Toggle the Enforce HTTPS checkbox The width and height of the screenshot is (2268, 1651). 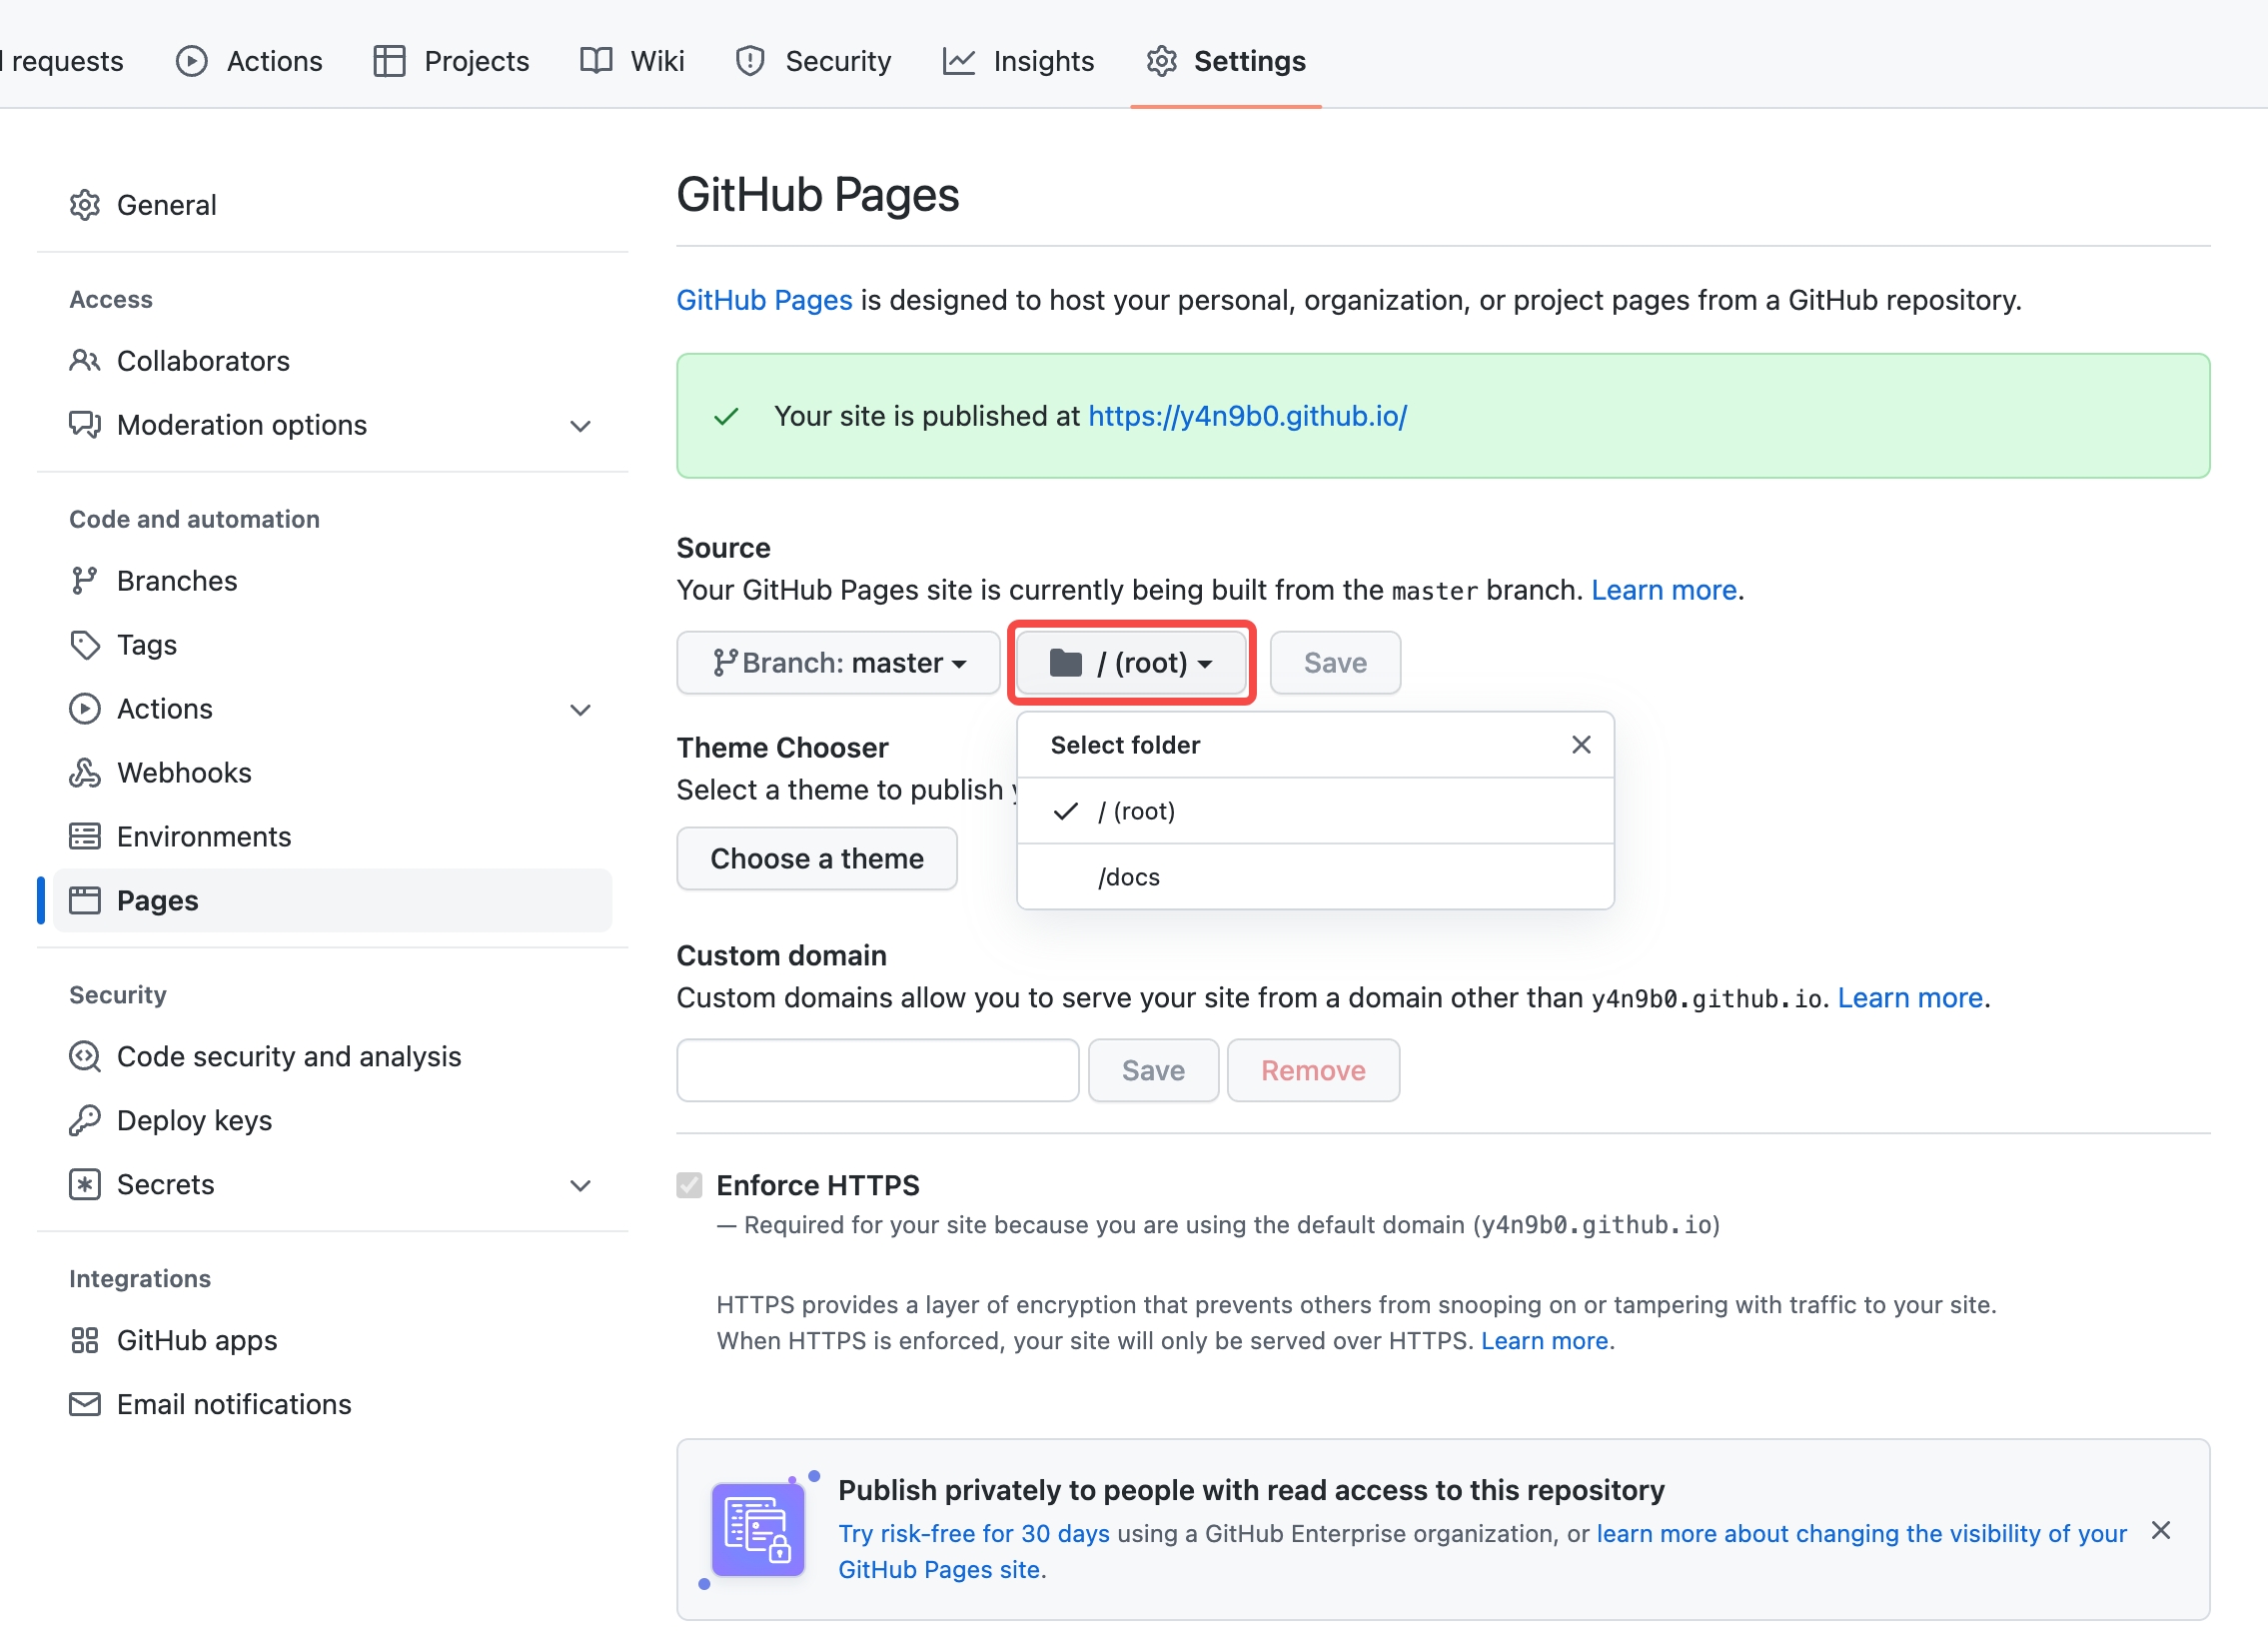point(689,1186)
